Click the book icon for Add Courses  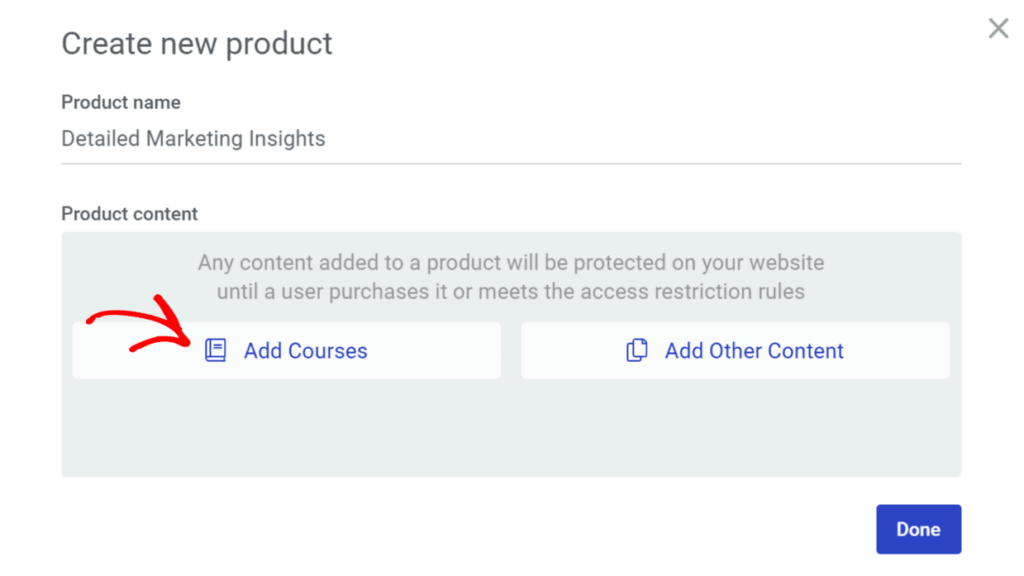point(215,351)
